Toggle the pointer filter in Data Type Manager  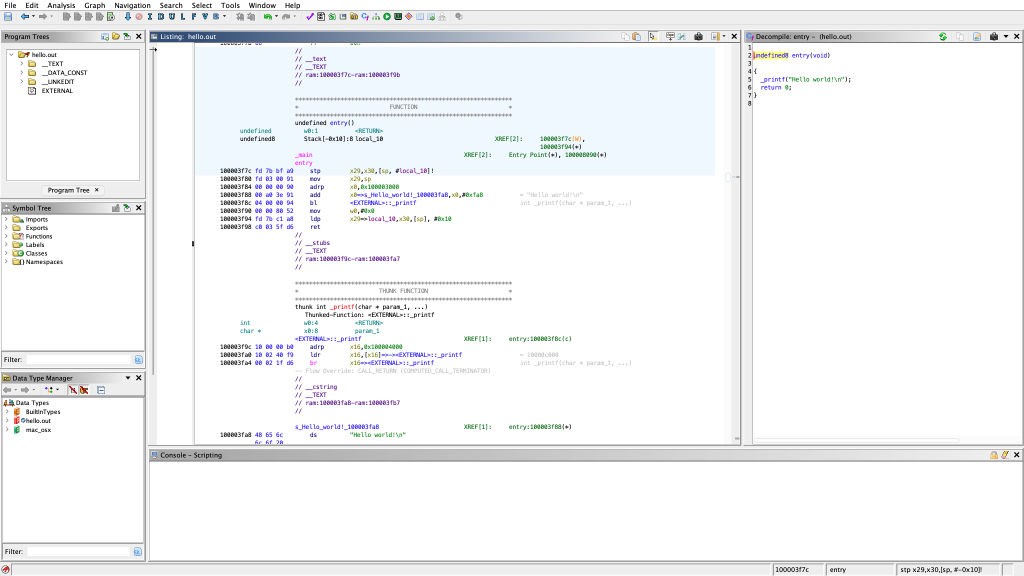[84, 390]
